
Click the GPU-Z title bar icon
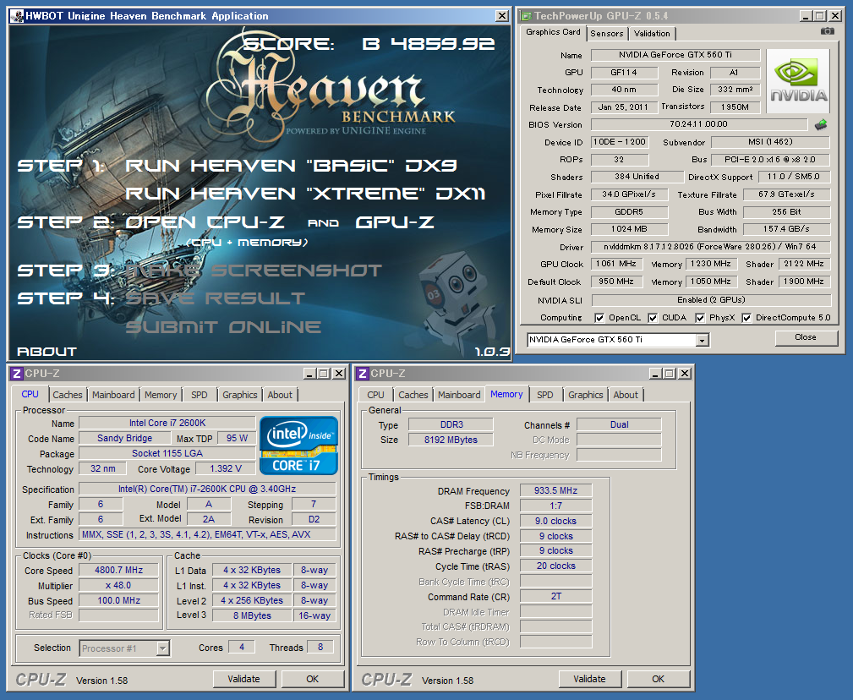pos(526,16)
